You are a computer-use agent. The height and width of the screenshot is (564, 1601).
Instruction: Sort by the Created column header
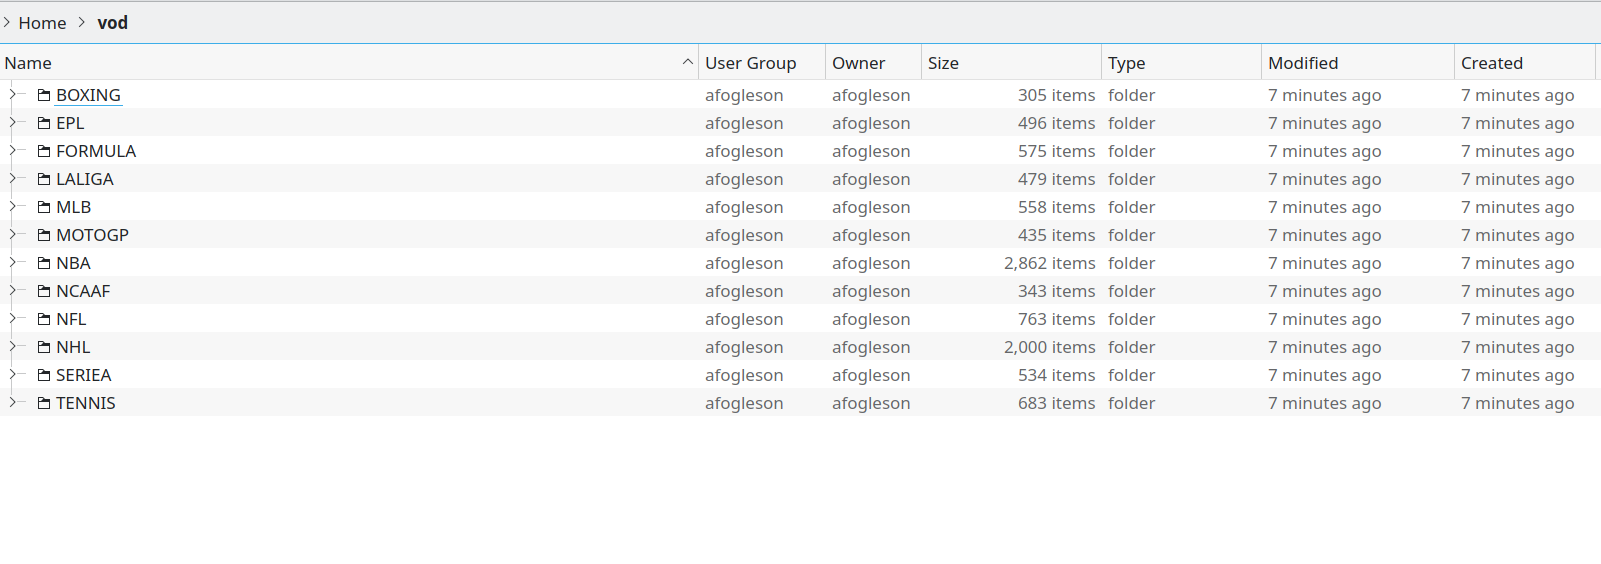tap(1525, 62)
